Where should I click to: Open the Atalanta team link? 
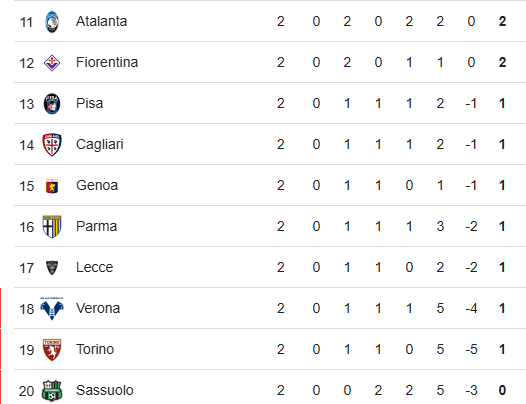[x=101, y=21]
